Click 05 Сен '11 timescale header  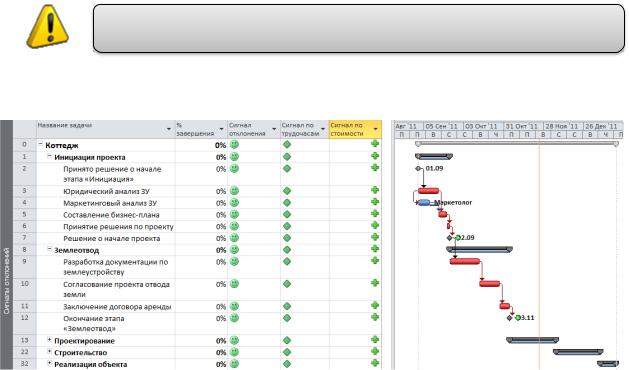pos(443,126)
